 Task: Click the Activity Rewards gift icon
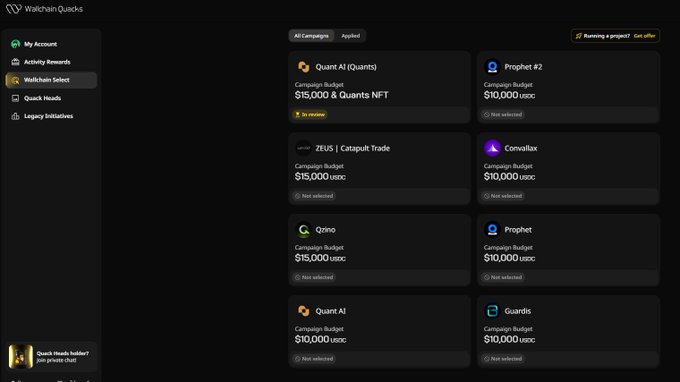click(x=16, y=62)
